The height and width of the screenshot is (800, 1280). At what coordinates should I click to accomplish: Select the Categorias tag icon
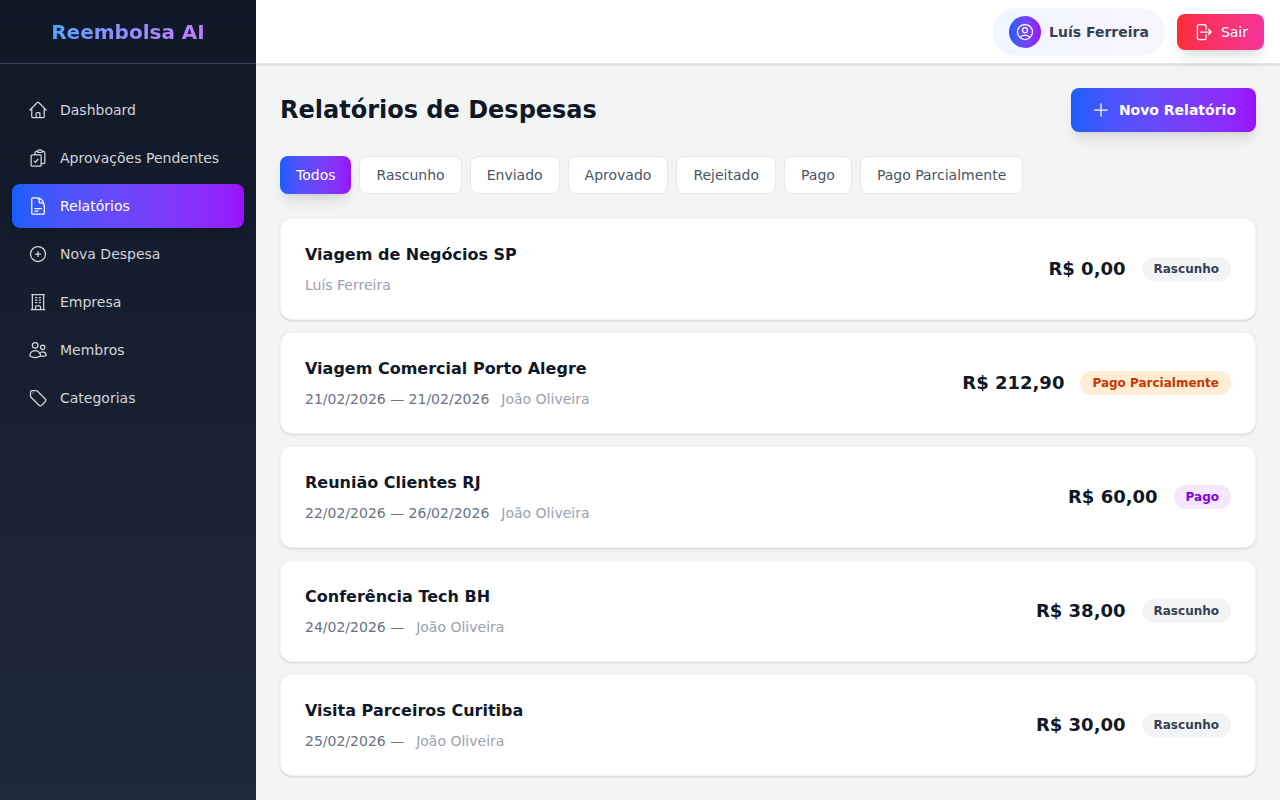(x=38, y=397)
